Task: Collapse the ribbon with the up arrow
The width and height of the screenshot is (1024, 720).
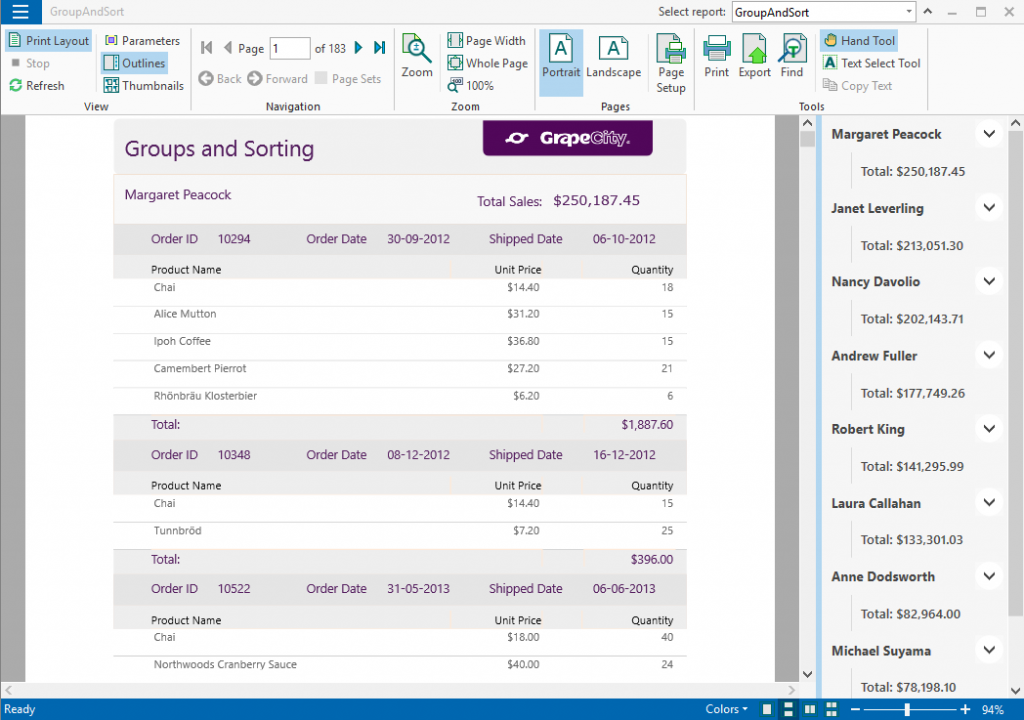Action: coord(928,12)
